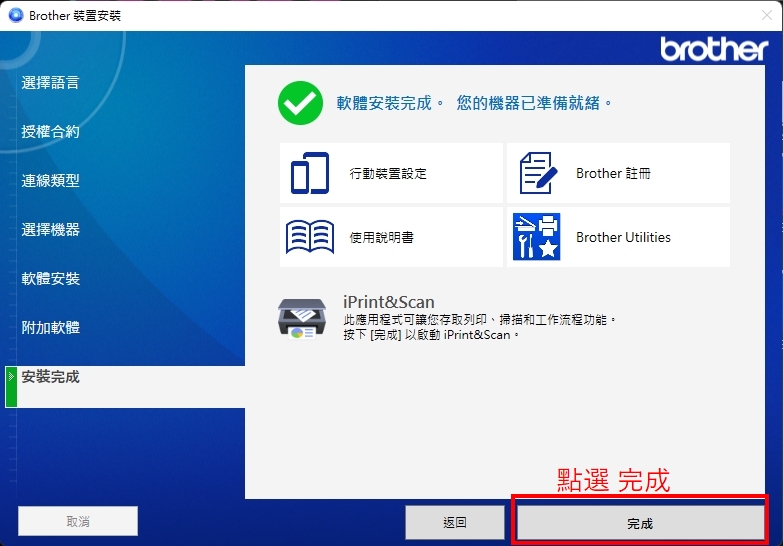The image size is (783, 546).
Task: Select the 選擇語言 step
Action: coord(50,82)
